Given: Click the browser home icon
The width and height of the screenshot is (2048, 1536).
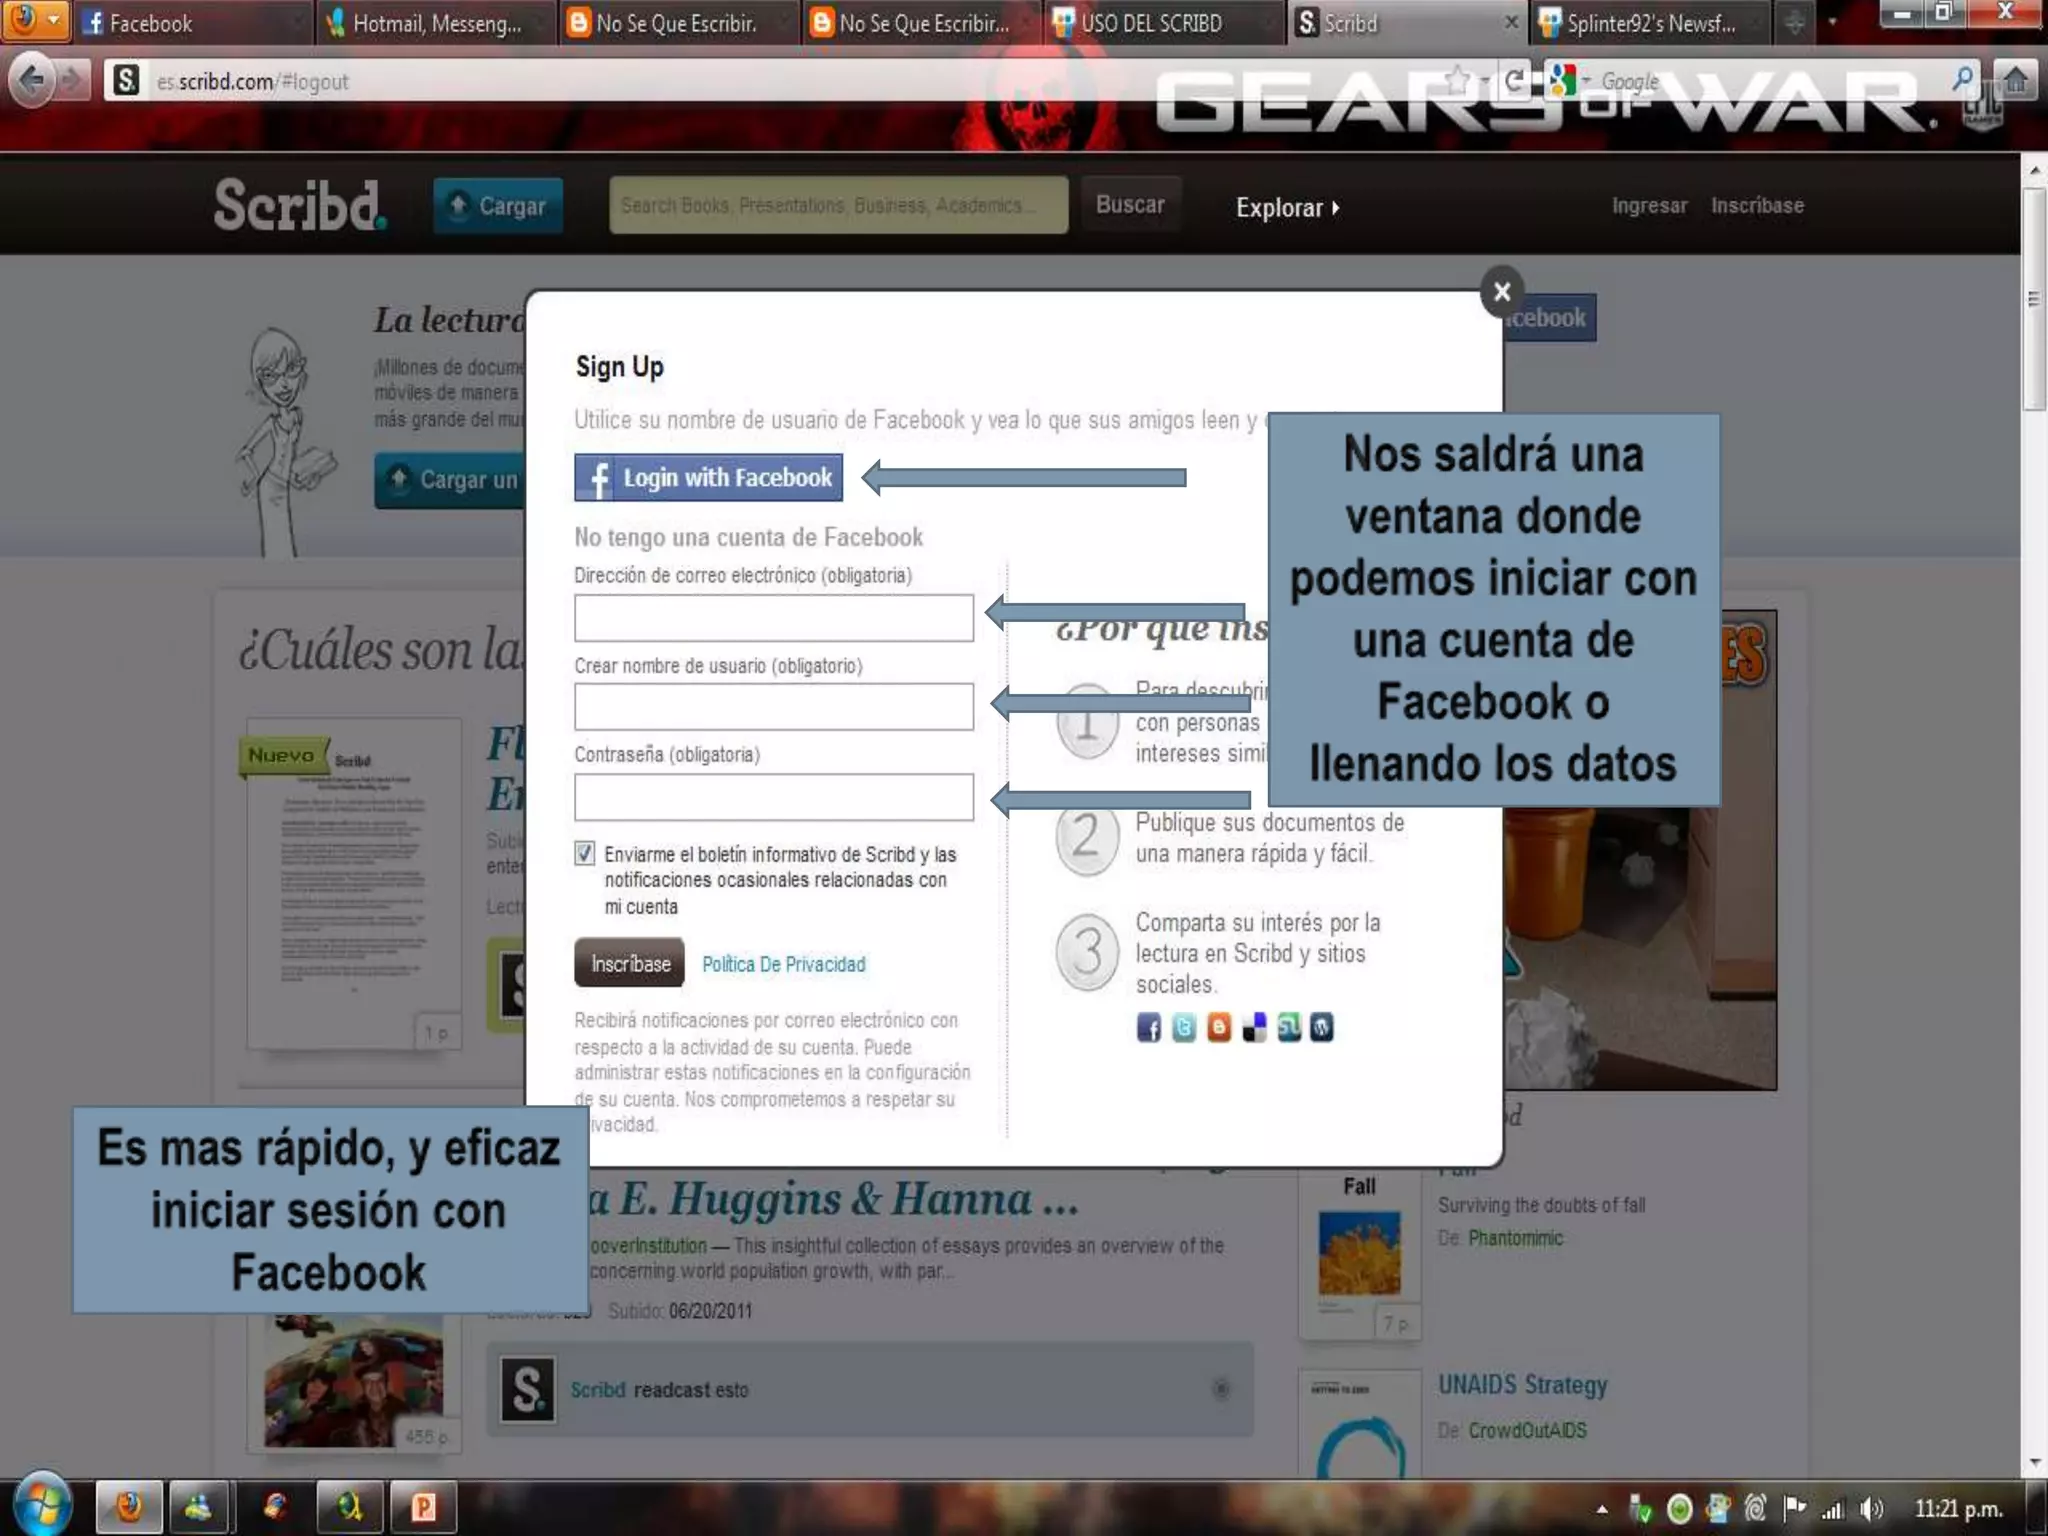Looking at the screenshot, I should (x=2016, y=80).
